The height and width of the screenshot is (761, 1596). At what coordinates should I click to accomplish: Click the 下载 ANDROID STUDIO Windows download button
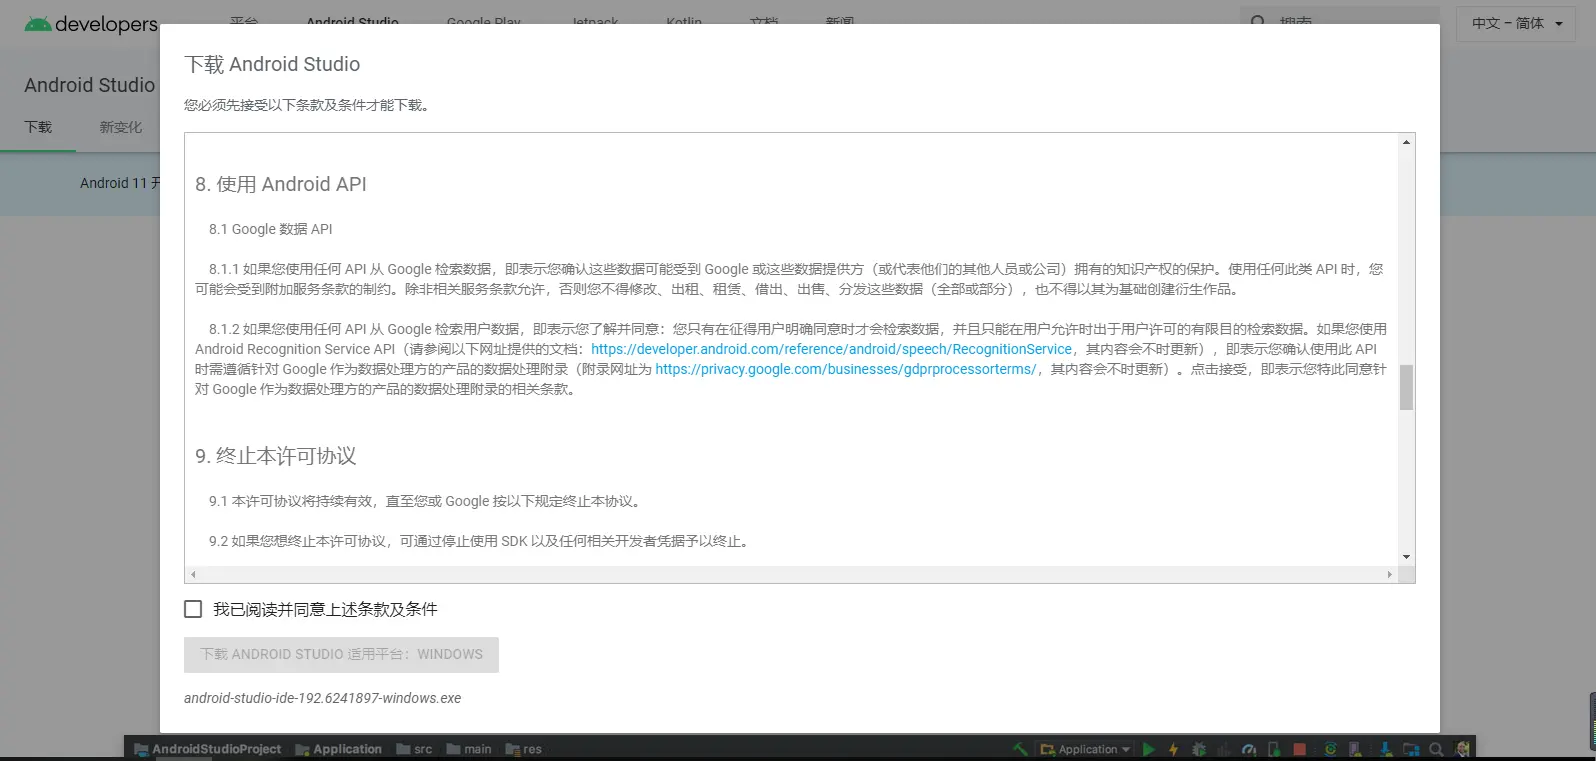click(341, 654)
